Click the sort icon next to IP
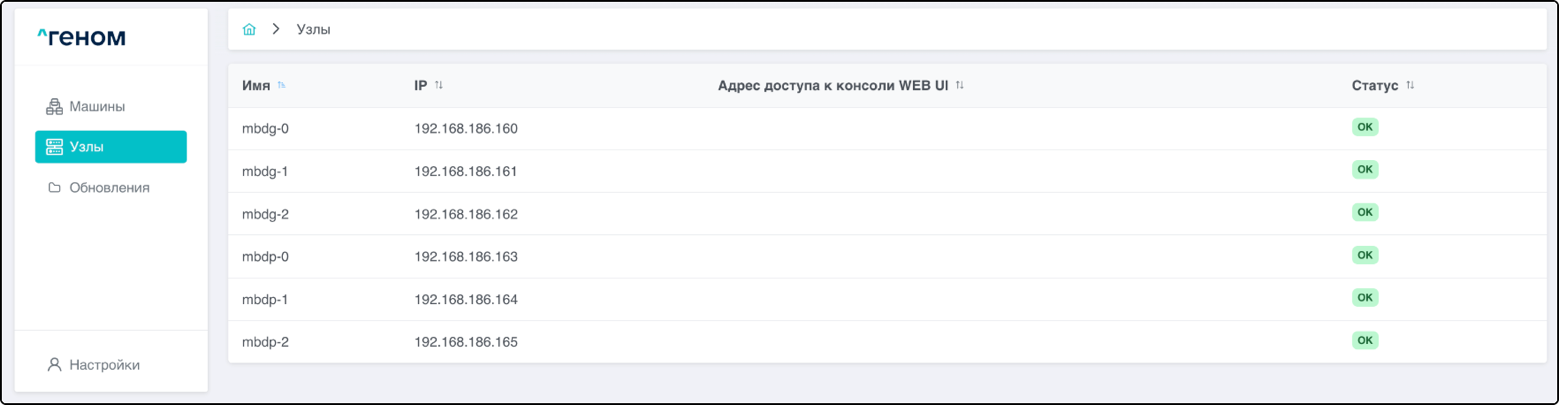The width and height of the screenshot is (1564, 409). (x=438, y=86)
